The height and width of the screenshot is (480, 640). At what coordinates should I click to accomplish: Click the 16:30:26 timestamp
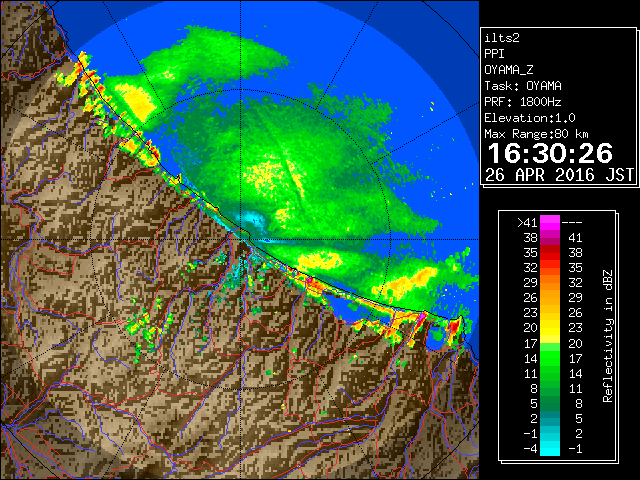point(550,153)
